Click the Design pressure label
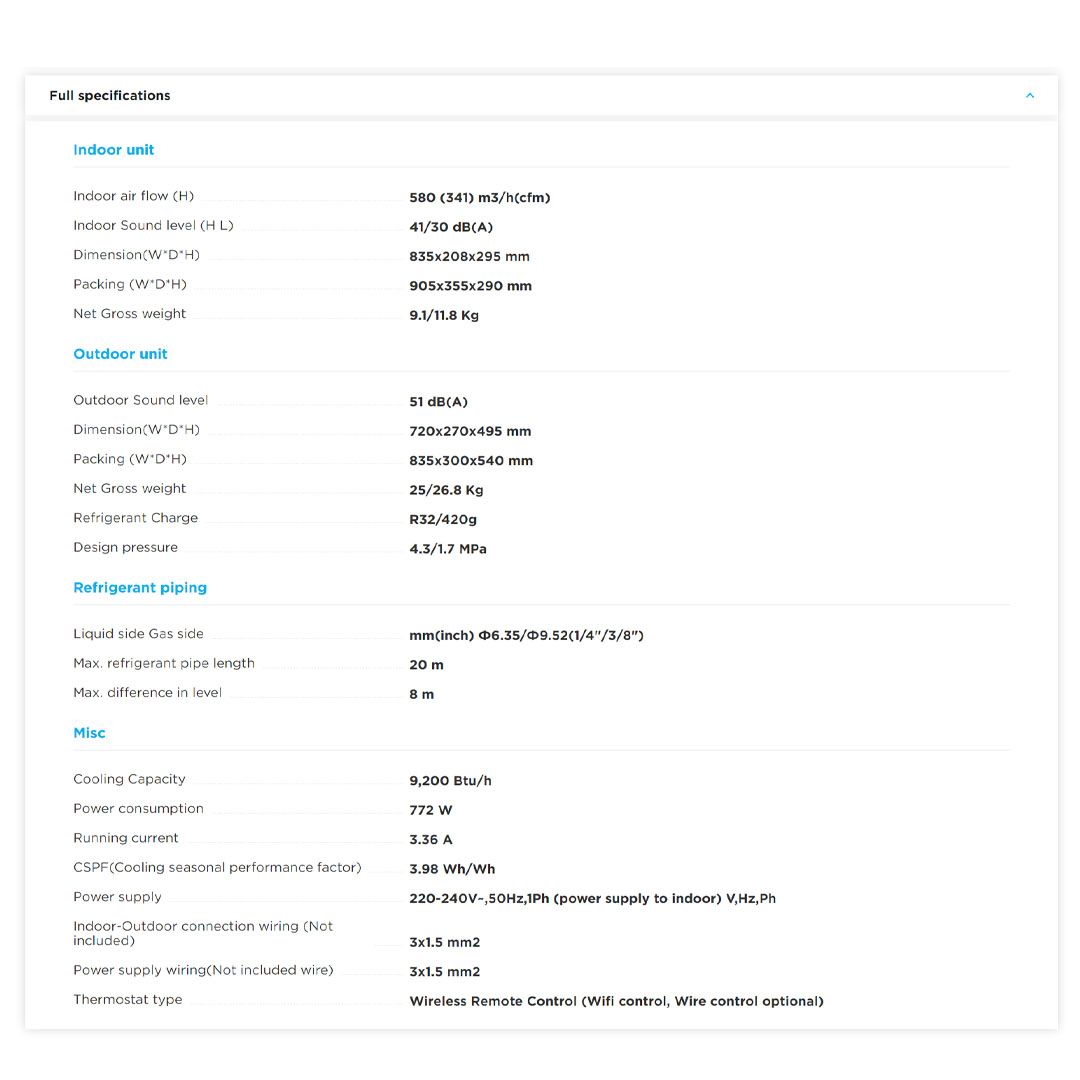Screen dimensions: 1080x1080 click(x=125, y=547)
